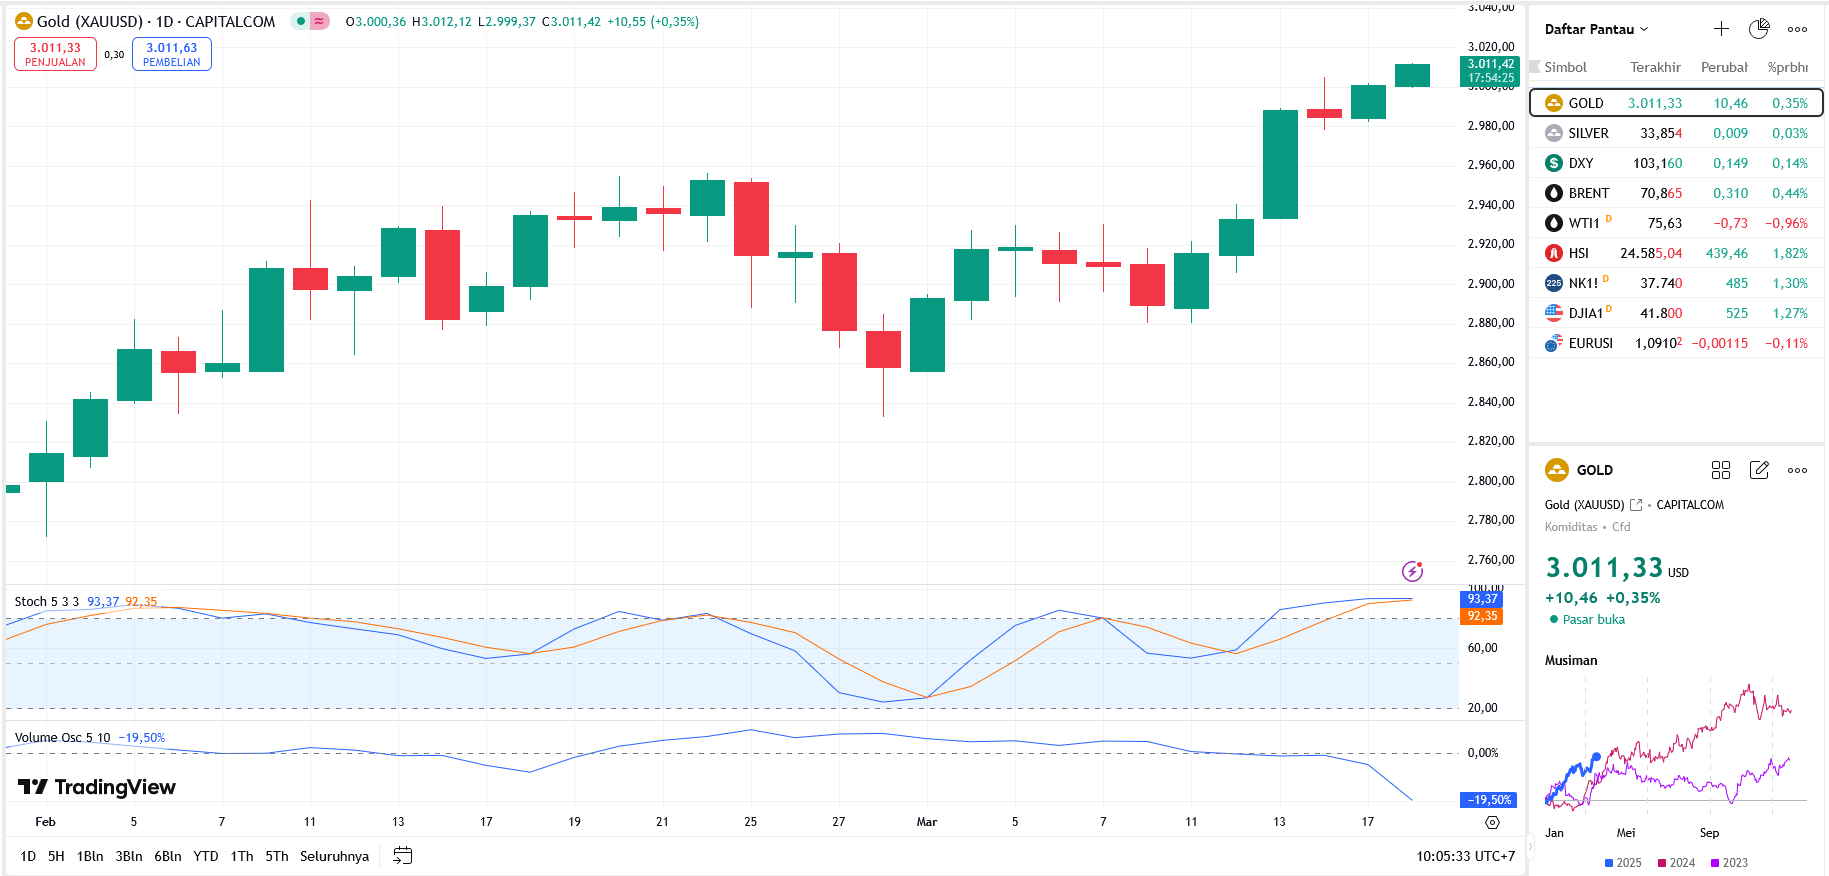
Task: Click the PEMBELIAN buy button
Action: (172, 54)
